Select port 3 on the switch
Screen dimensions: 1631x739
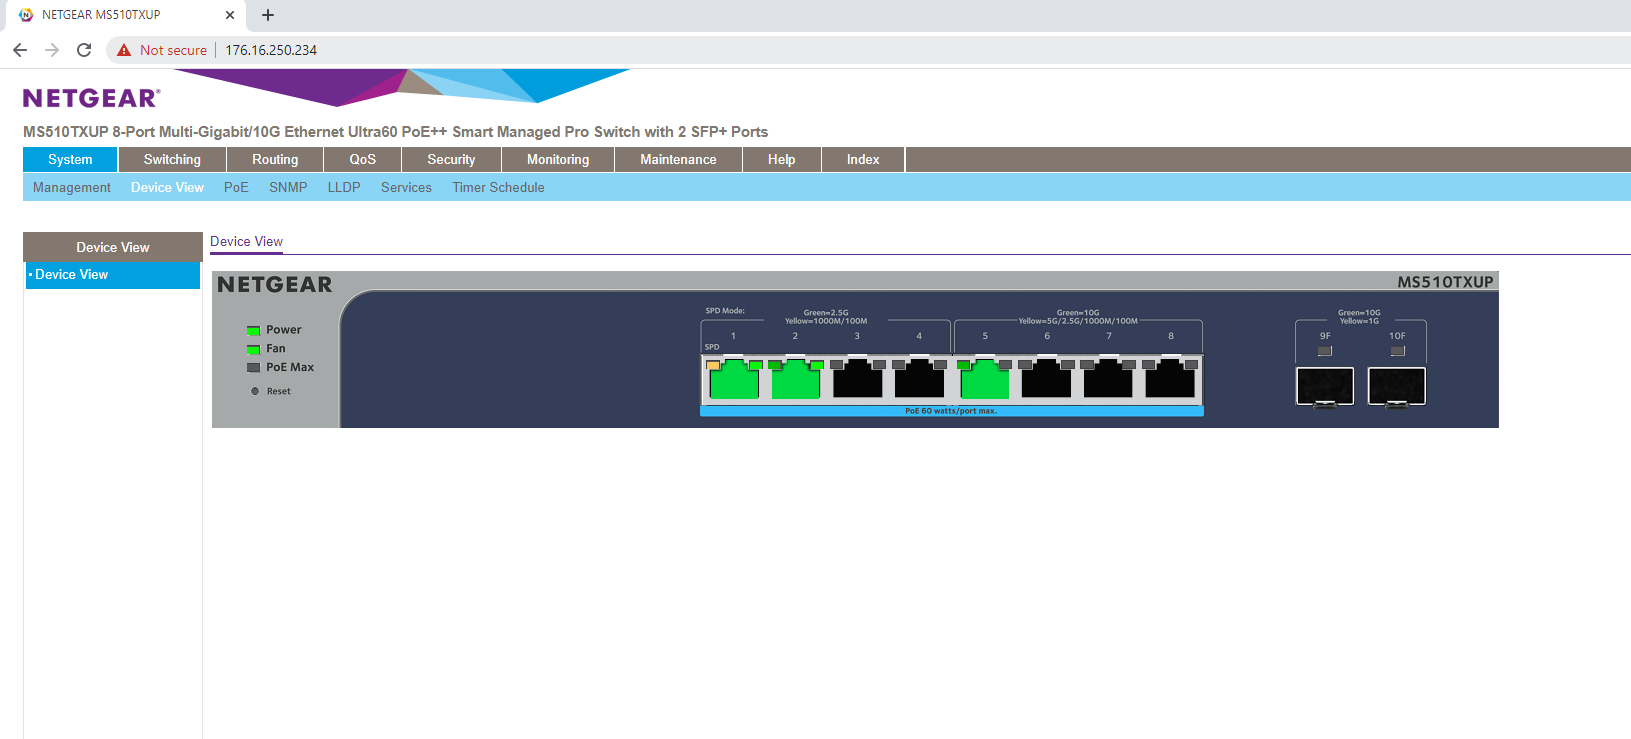858,380
